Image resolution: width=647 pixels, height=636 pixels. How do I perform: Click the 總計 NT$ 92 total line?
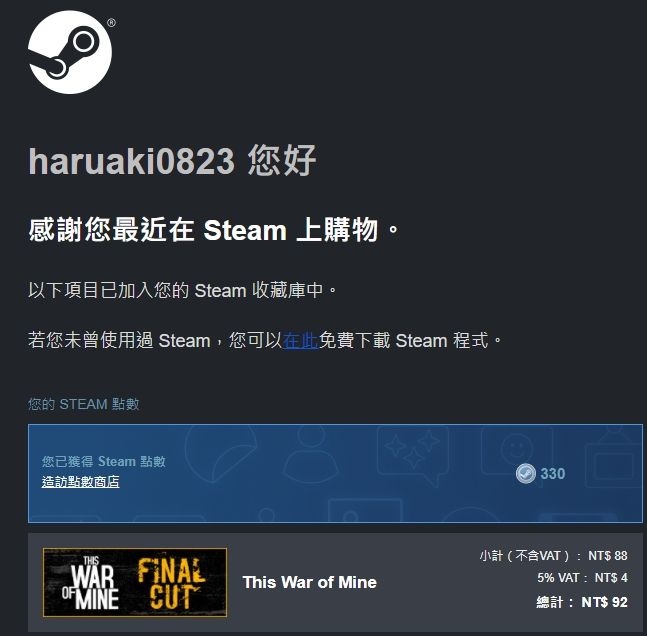[582, 602]
